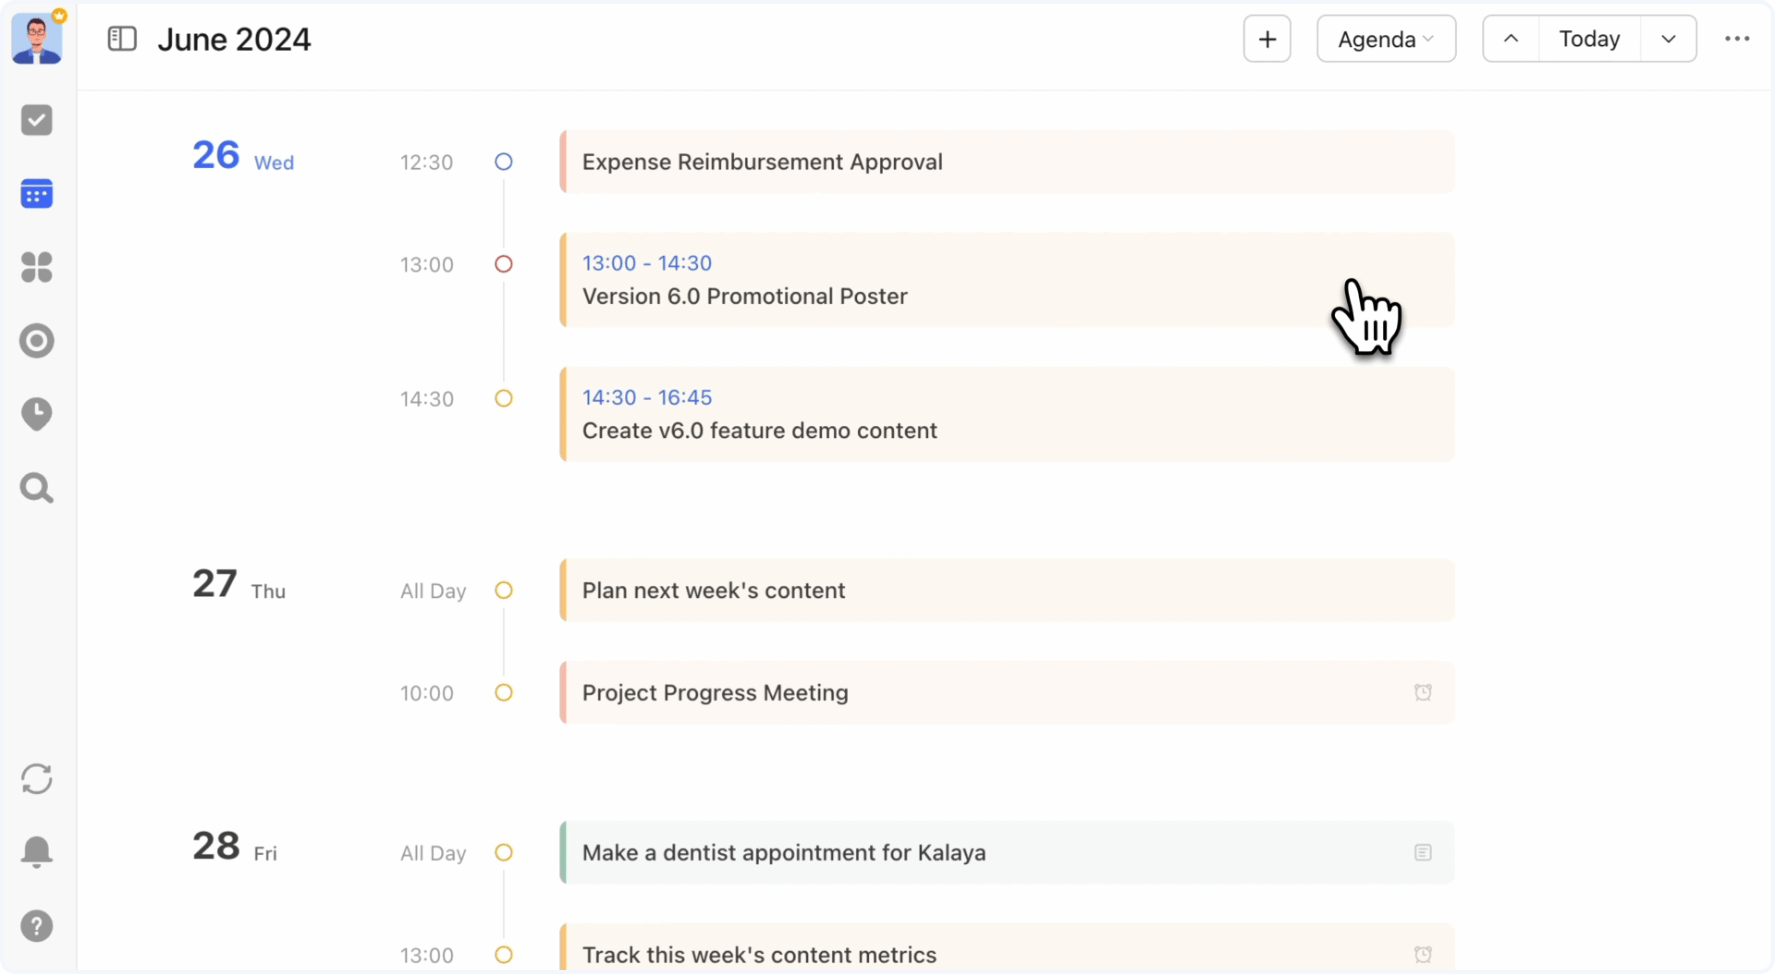The image size is (1775, 974).
Task: Go to previous day with the up chevron
Action: tap(1510, 38)
